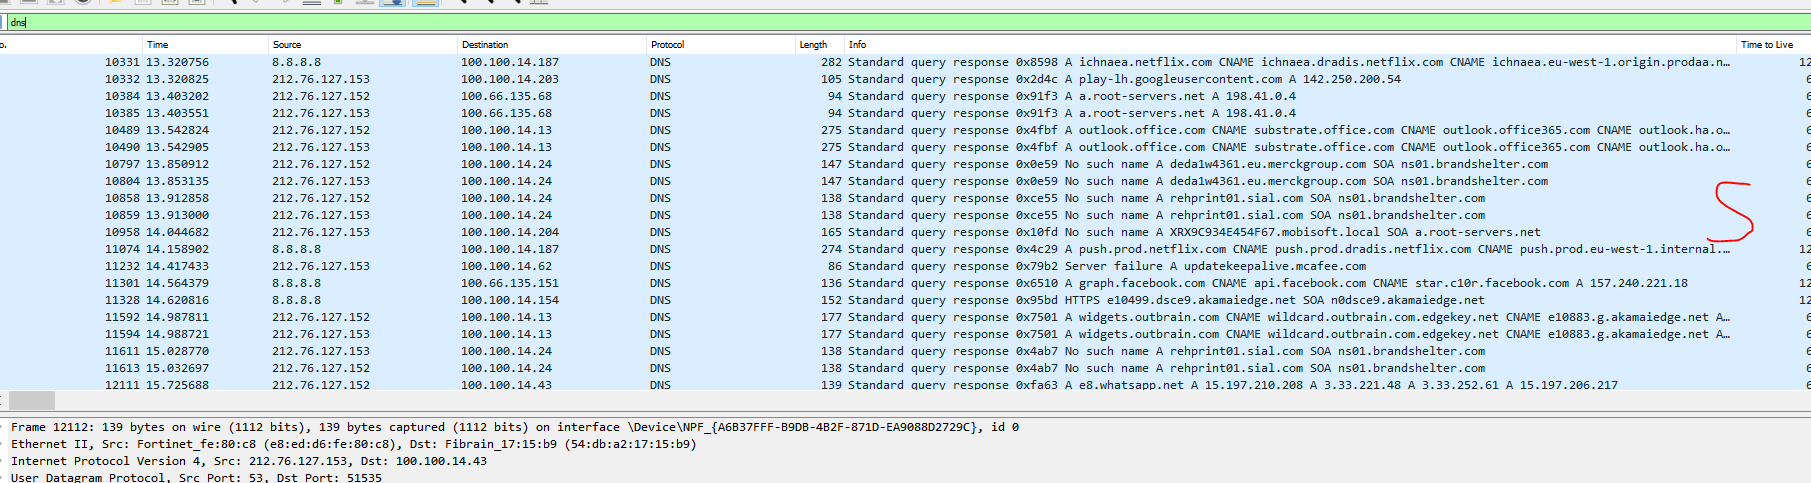Click time 13.320756 in packet 10331

coord(178,62)
